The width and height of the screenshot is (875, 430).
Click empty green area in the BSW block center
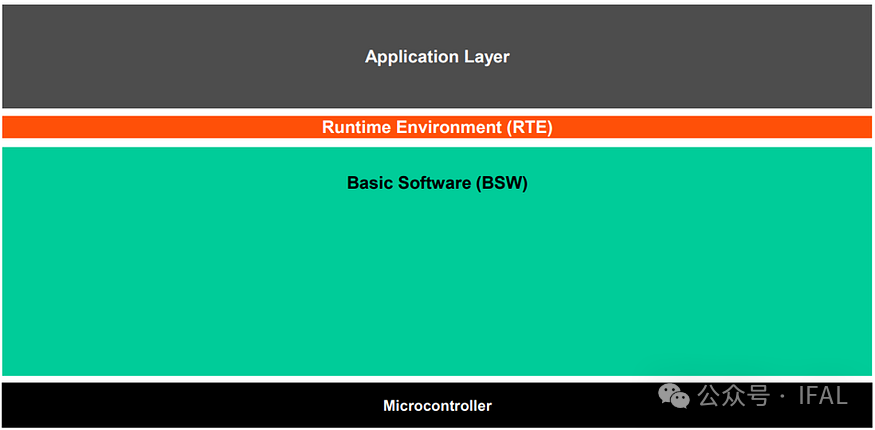(437, 280)
